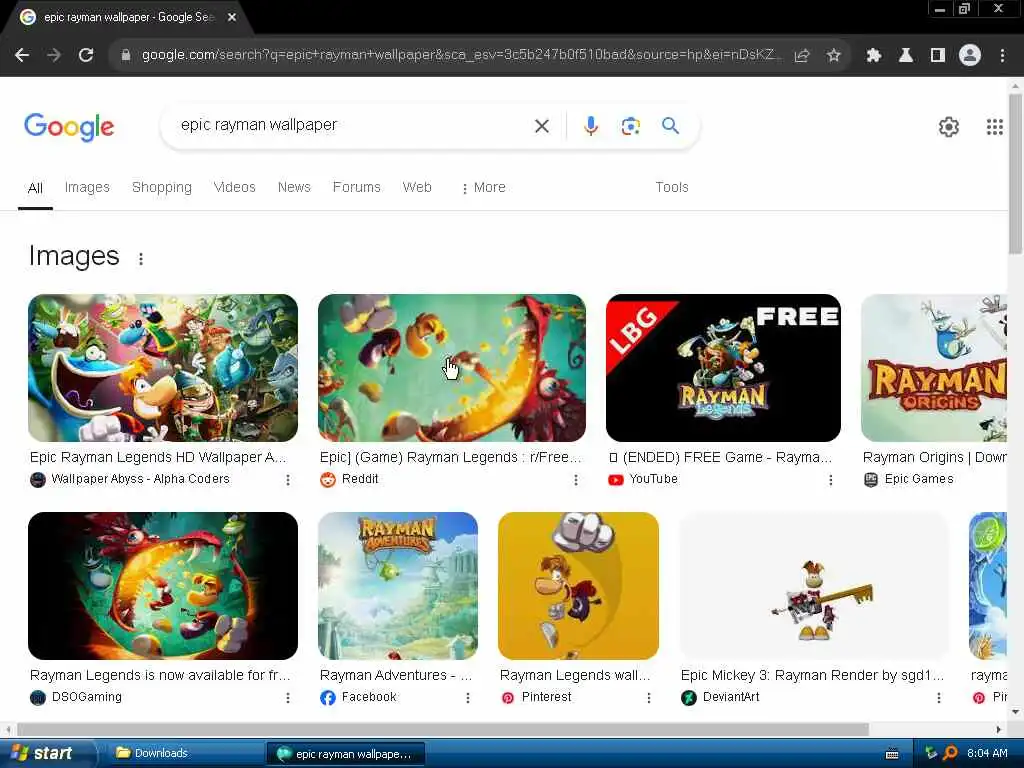Image resolution: width=1024 pixels, height=768 pixels.
Task: Open options for the DSOGaming result
Action: click(288, 698)
